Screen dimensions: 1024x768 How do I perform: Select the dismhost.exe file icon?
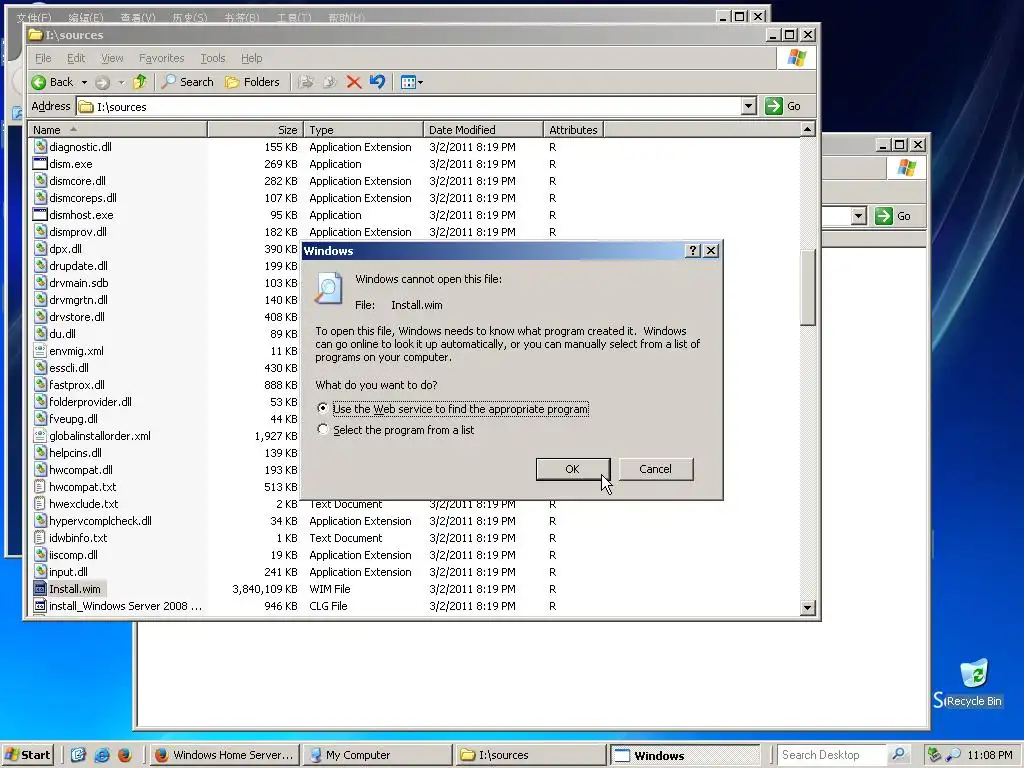pos(40,215)
